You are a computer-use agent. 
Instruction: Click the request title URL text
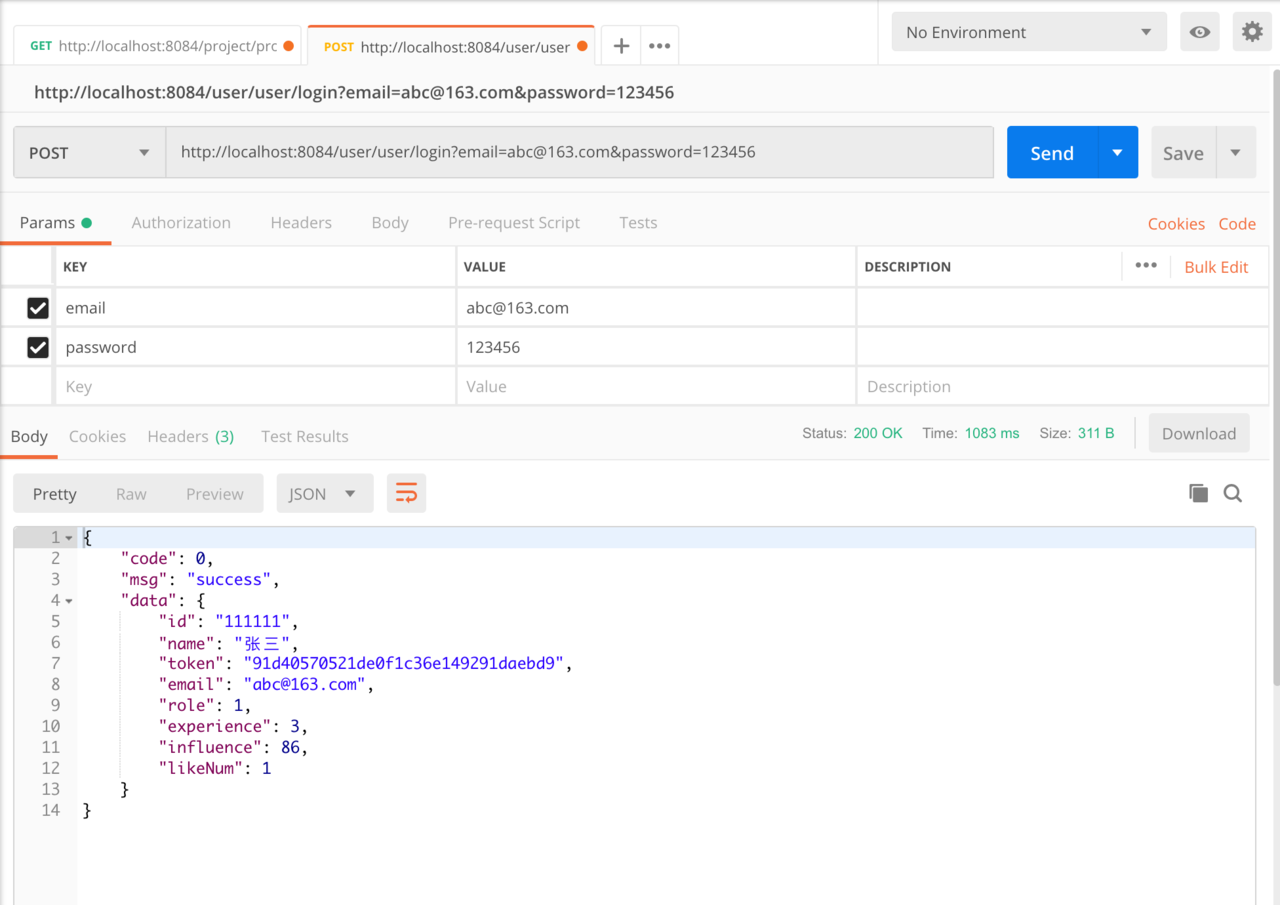click(354, 92)
